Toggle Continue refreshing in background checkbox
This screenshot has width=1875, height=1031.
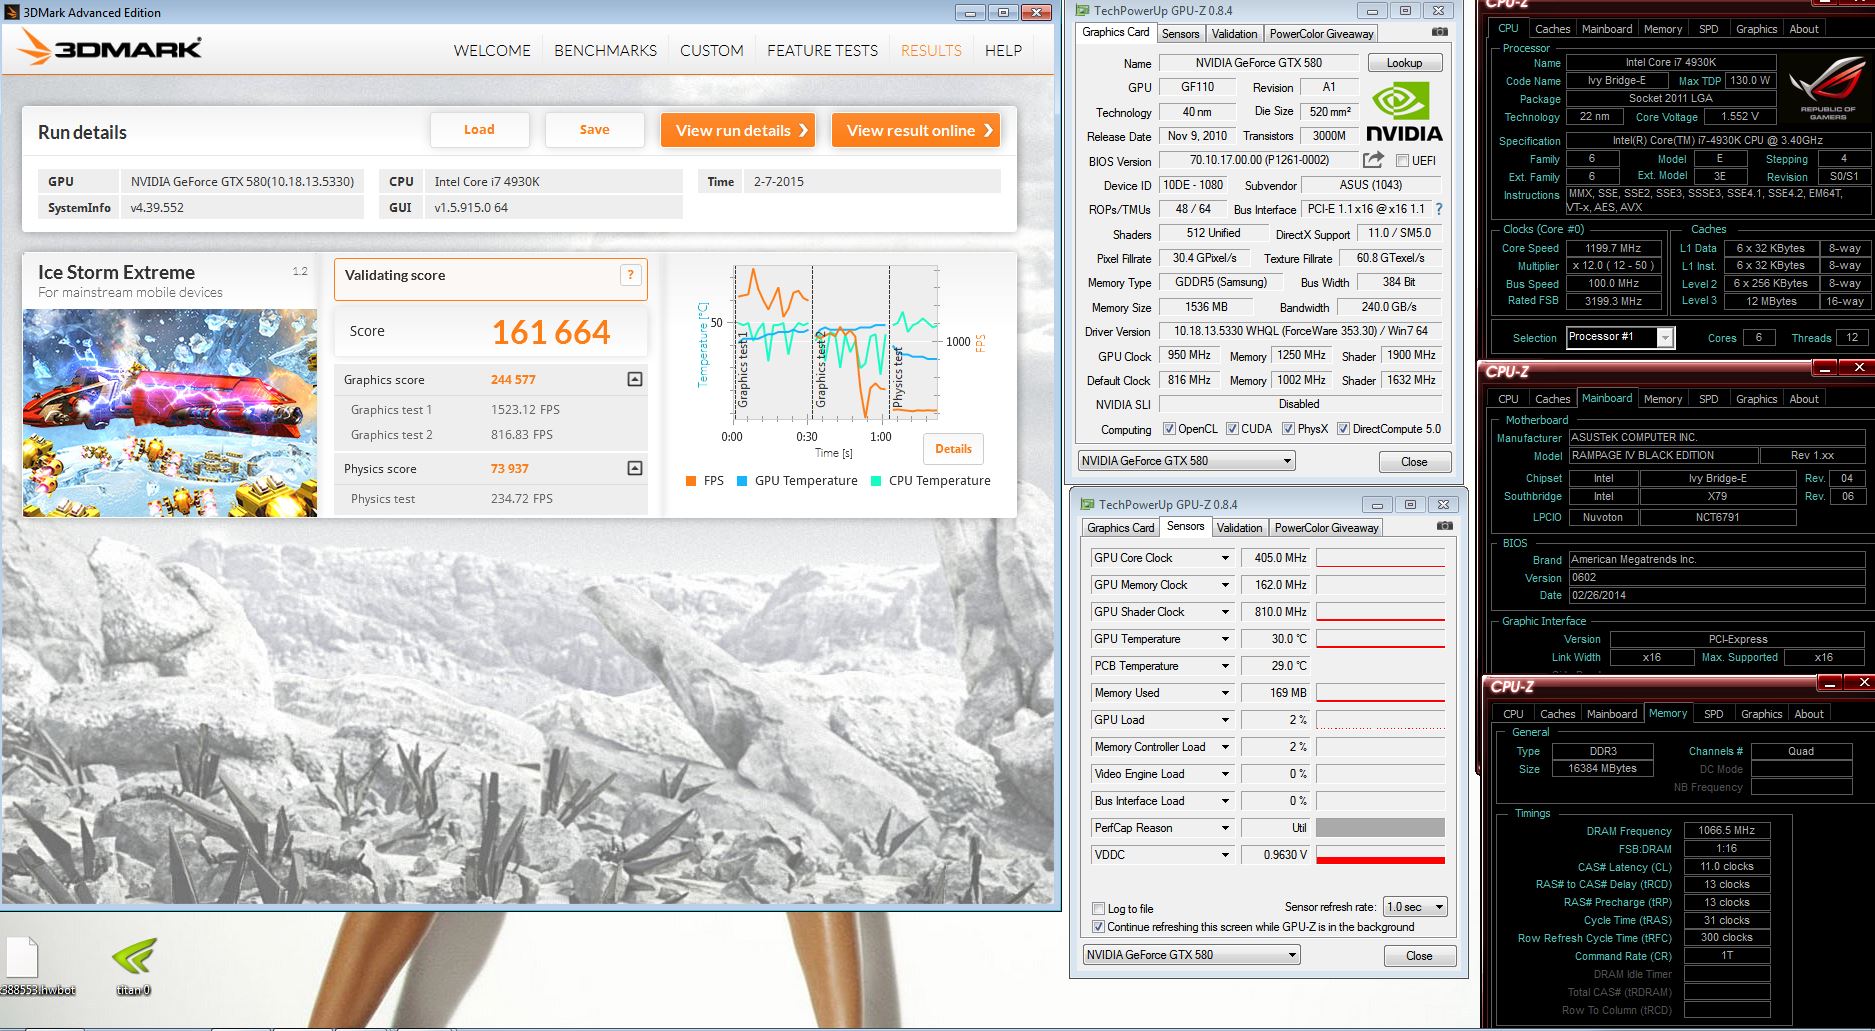[x=1099, y=927]
